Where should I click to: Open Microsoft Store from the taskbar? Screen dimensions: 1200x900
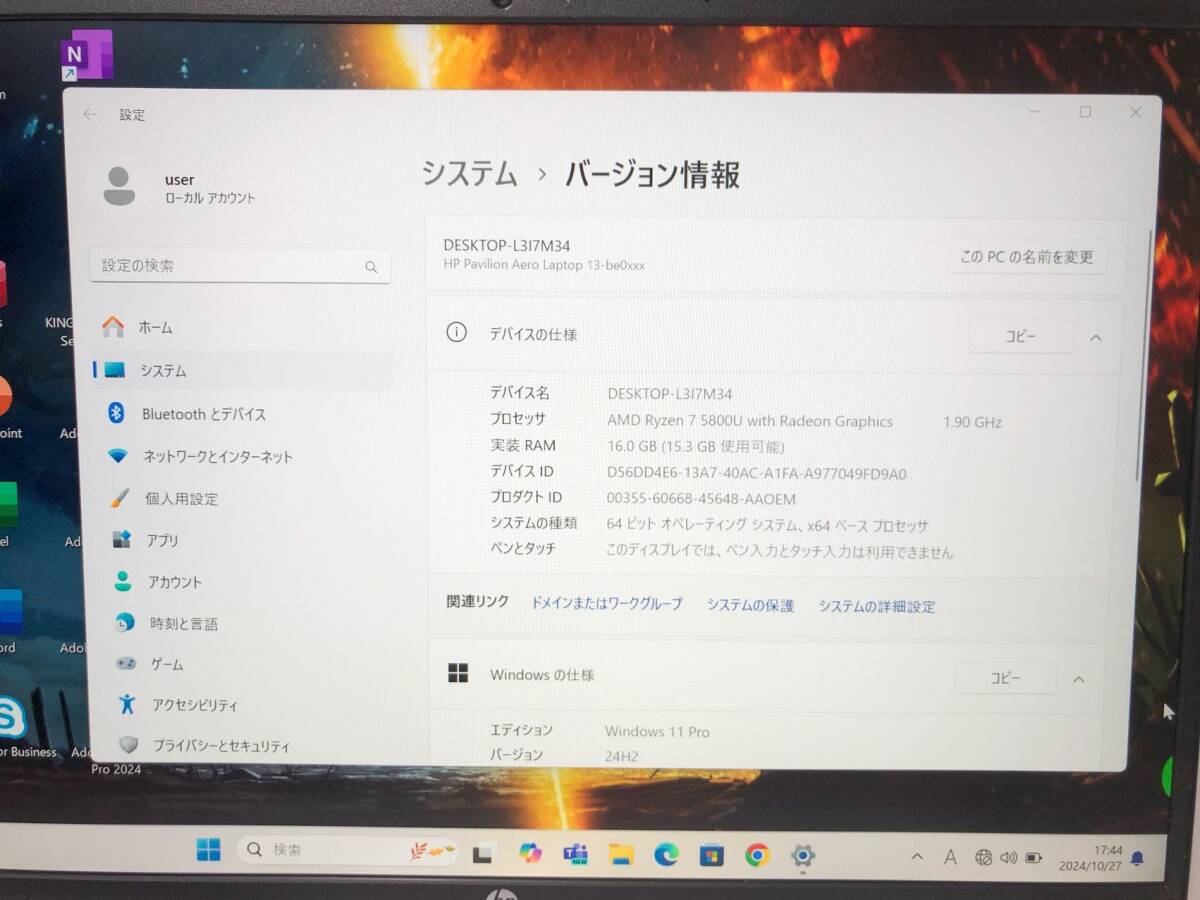[711, 855]
